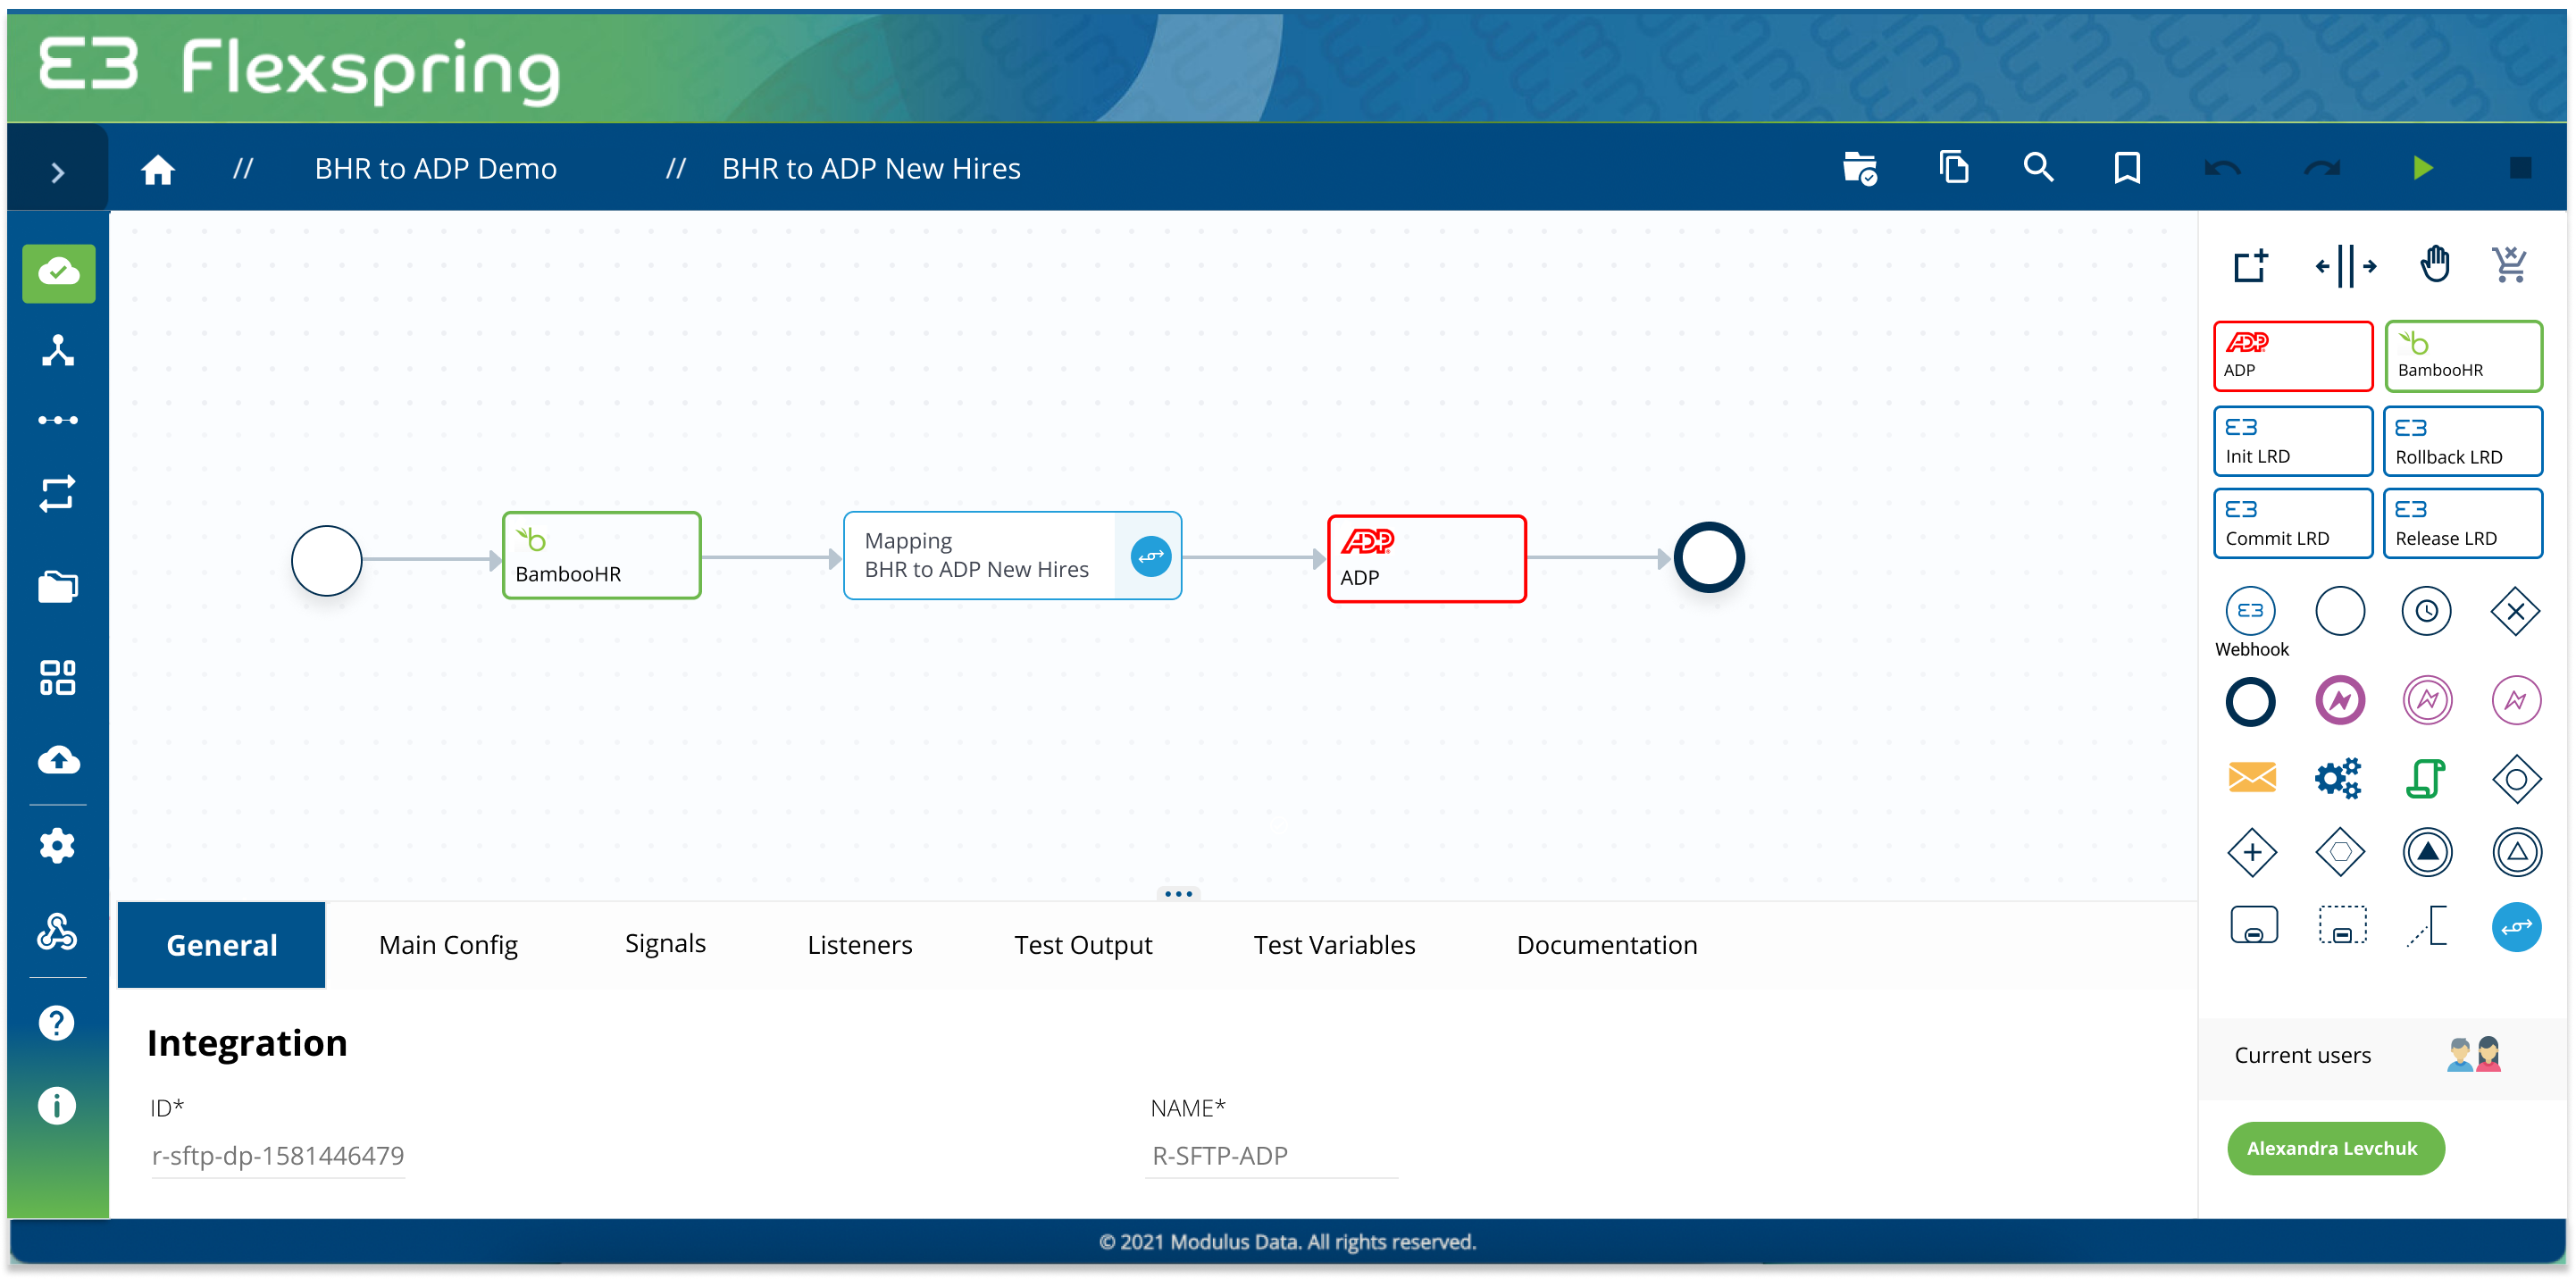The height and width of the screenshot is (1279, 2576).
Task: Click the cloud upload sidebar icon
Action: coord(58,761)
